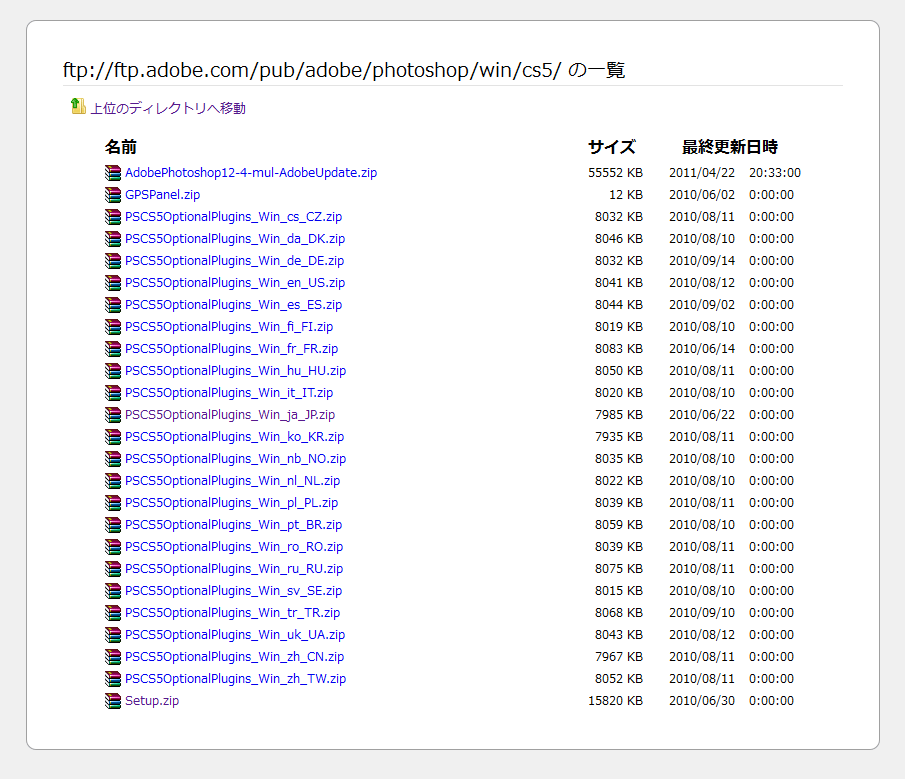Open PSCS5OptionalPlugins_Win_nl_NL.zip link
This screenshot has width=905, height=779.
[x=233, y=480]
